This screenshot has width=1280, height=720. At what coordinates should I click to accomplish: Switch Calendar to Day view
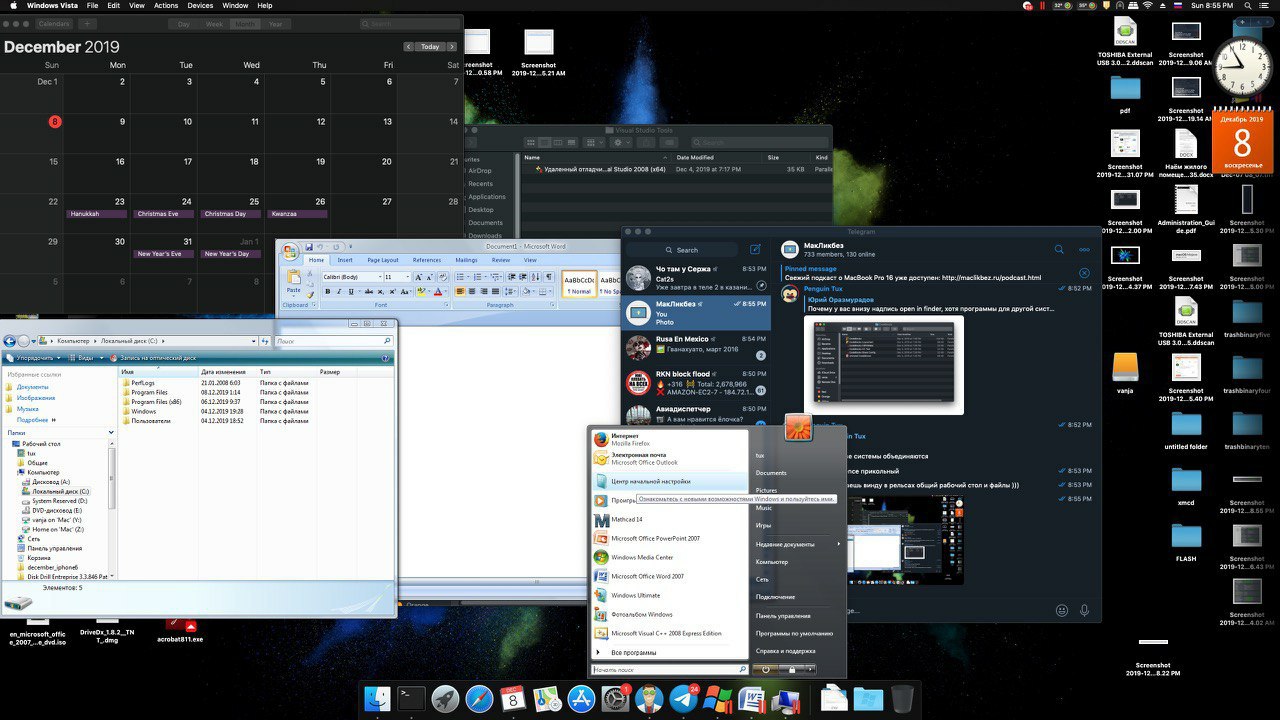[183, 23]
